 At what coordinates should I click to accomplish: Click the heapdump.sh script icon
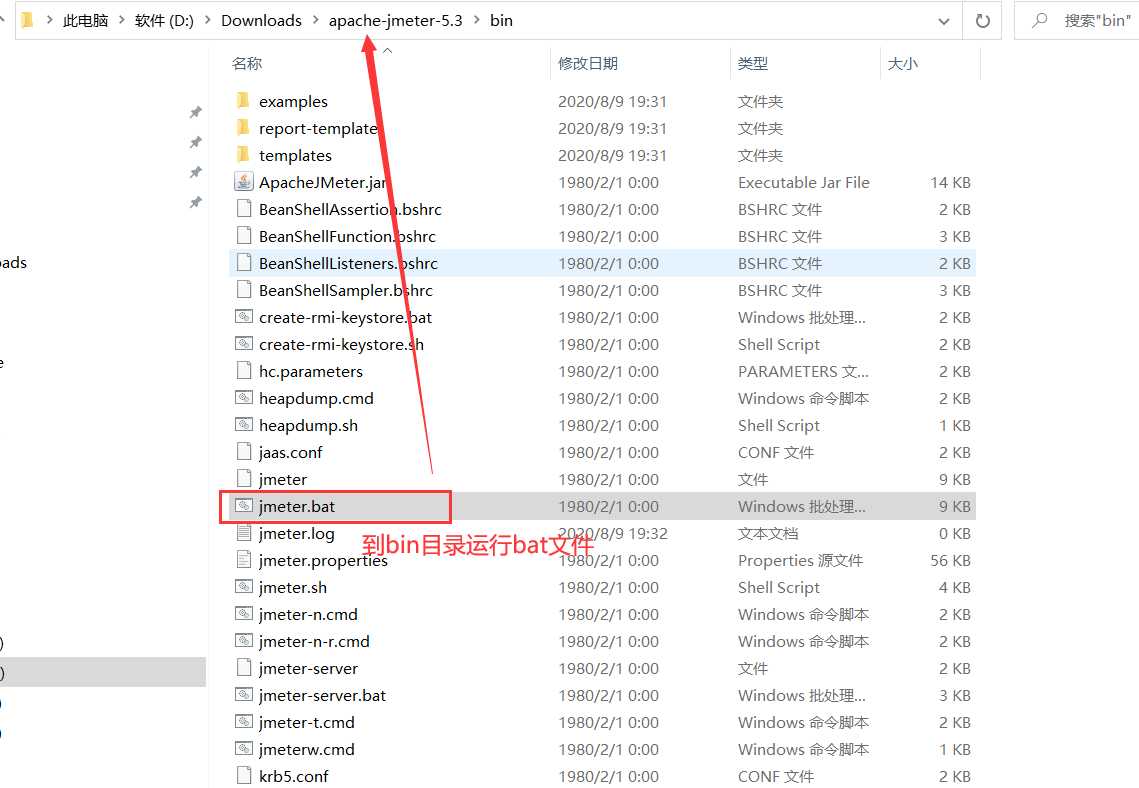pos(243,424)
